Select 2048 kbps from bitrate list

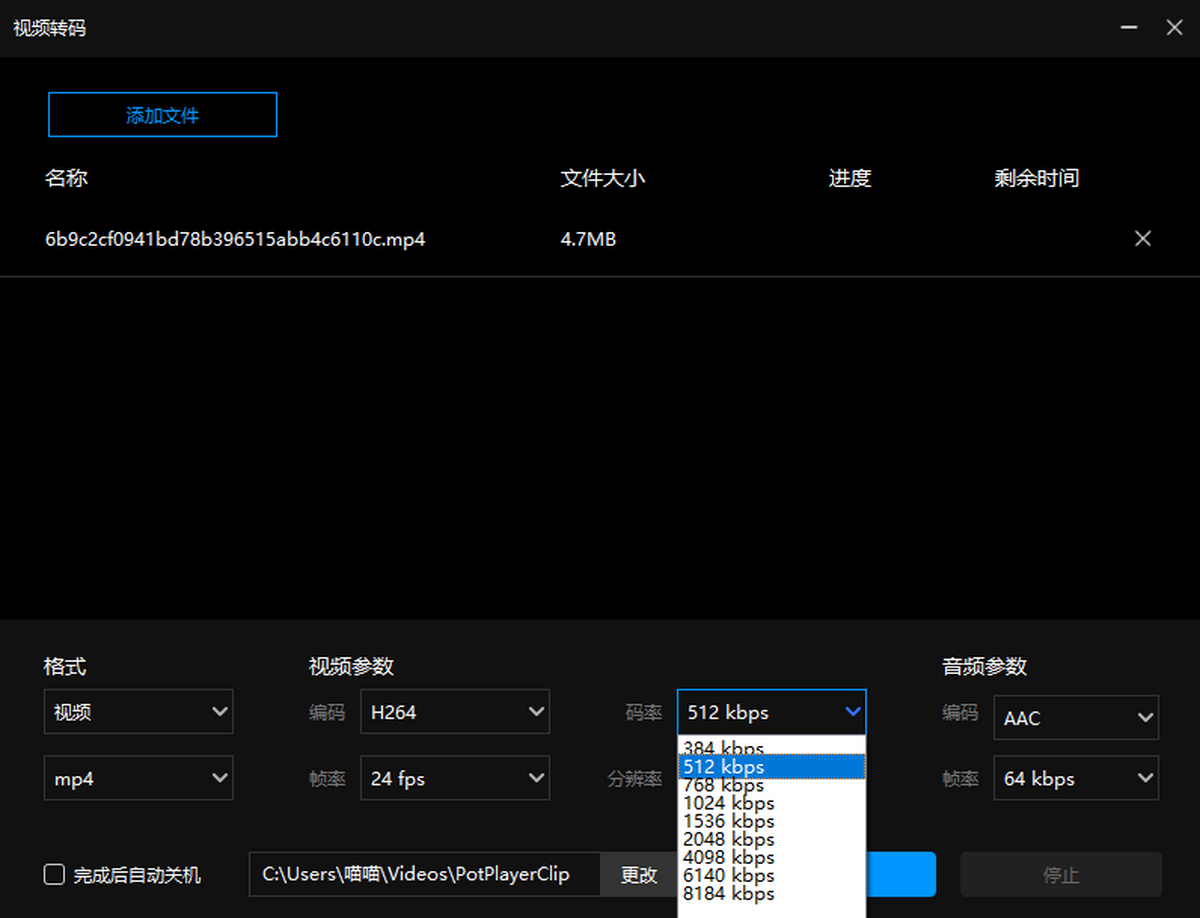tap(729, 839)
